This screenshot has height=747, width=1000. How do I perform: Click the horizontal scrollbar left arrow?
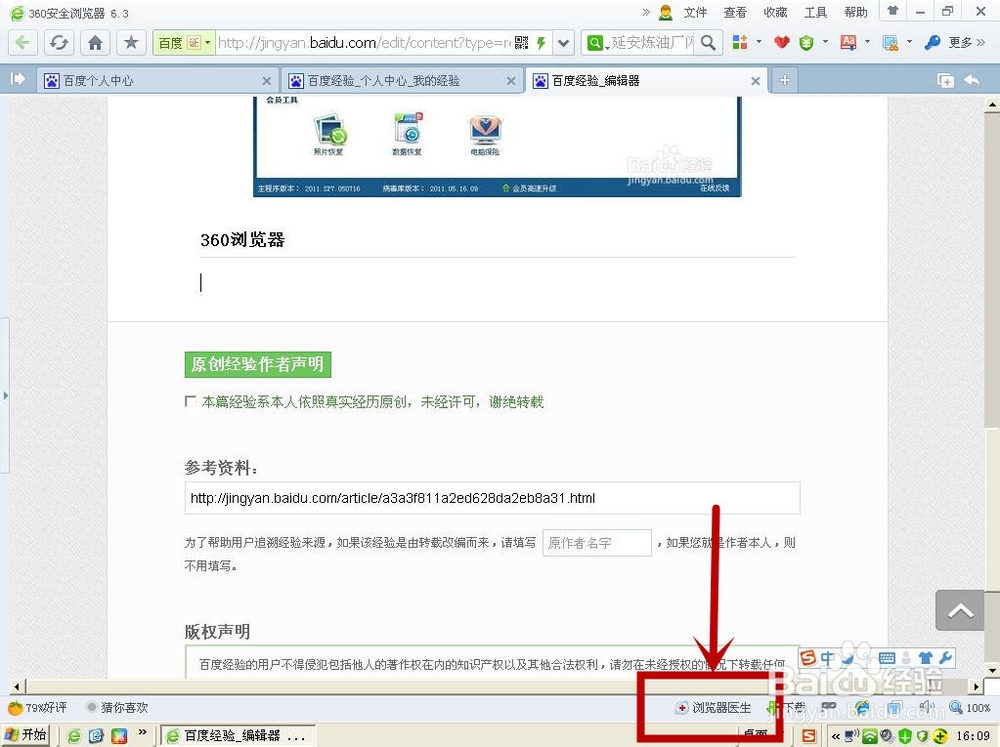pyautogui.click(x=17, y=686)
